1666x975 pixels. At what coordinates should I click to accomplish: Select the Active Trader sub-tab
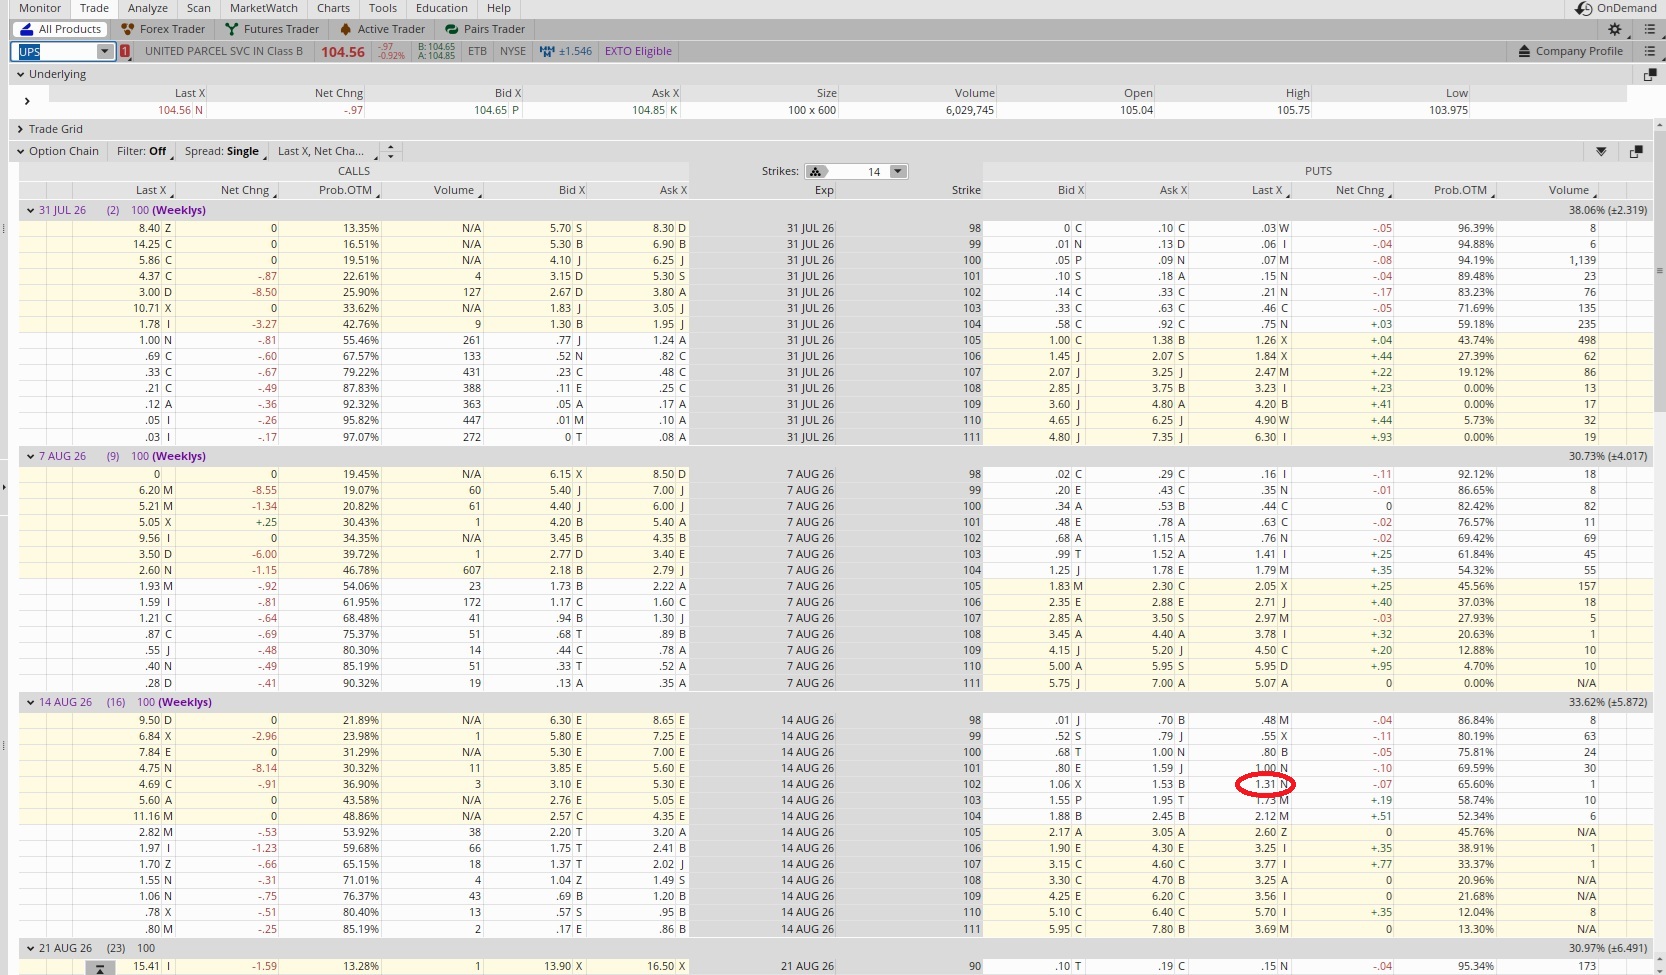pos(383,29)
